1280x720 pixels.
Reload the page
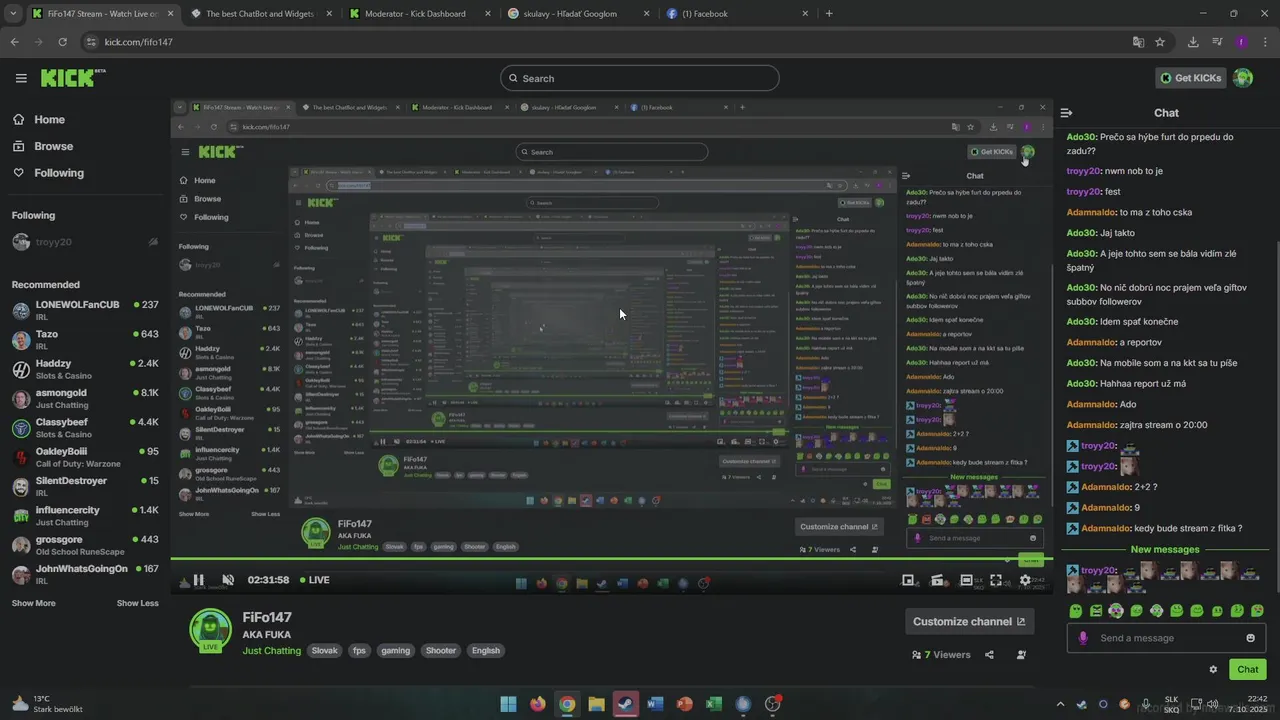coord(63,42)
